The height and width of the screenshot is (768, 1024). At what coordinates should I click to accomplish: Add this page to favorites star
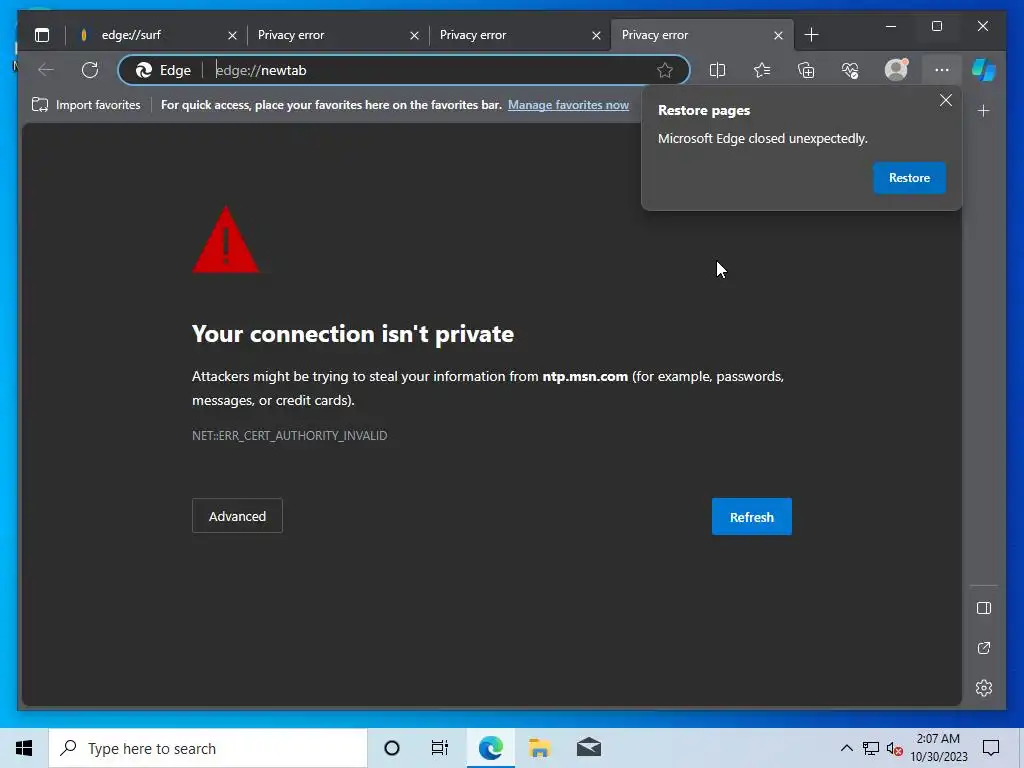[665, 70]
